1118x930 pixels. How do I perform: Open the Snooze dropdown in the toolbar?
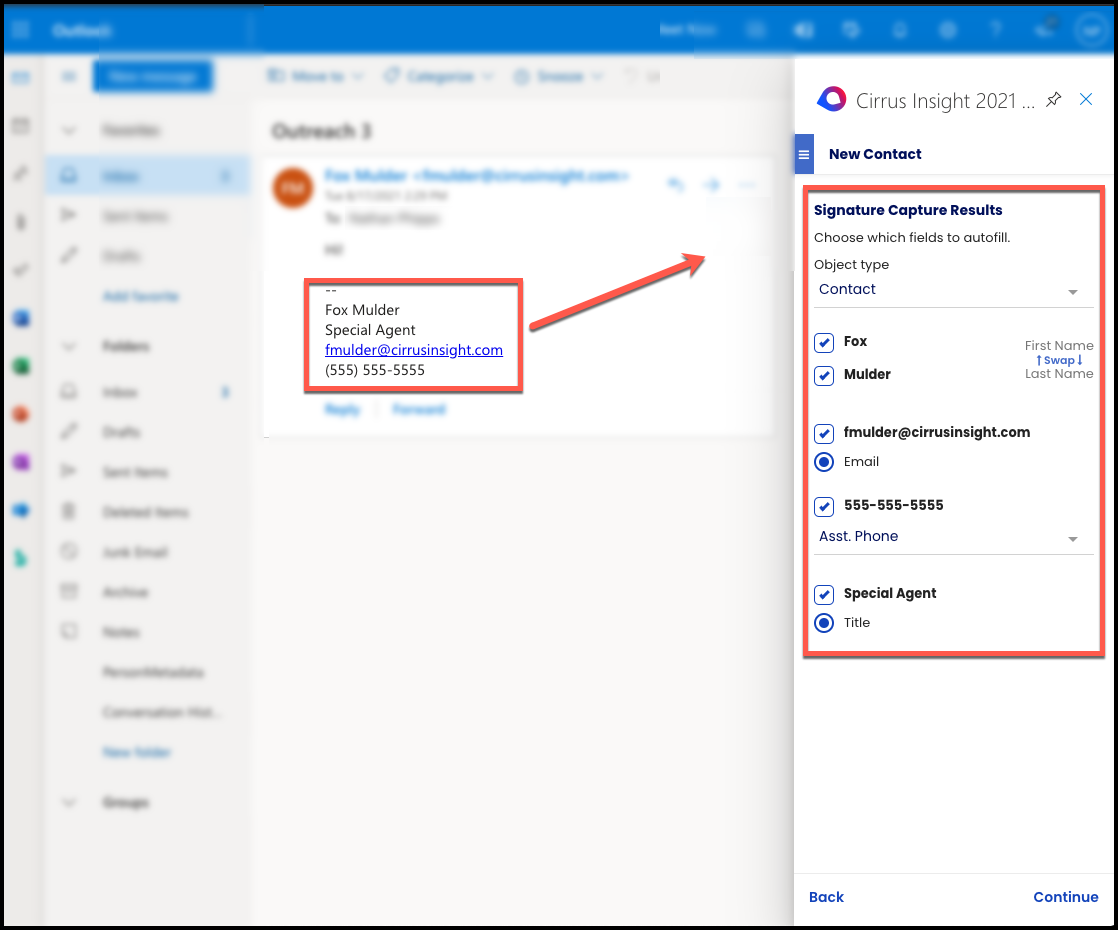tap(559, 76)
